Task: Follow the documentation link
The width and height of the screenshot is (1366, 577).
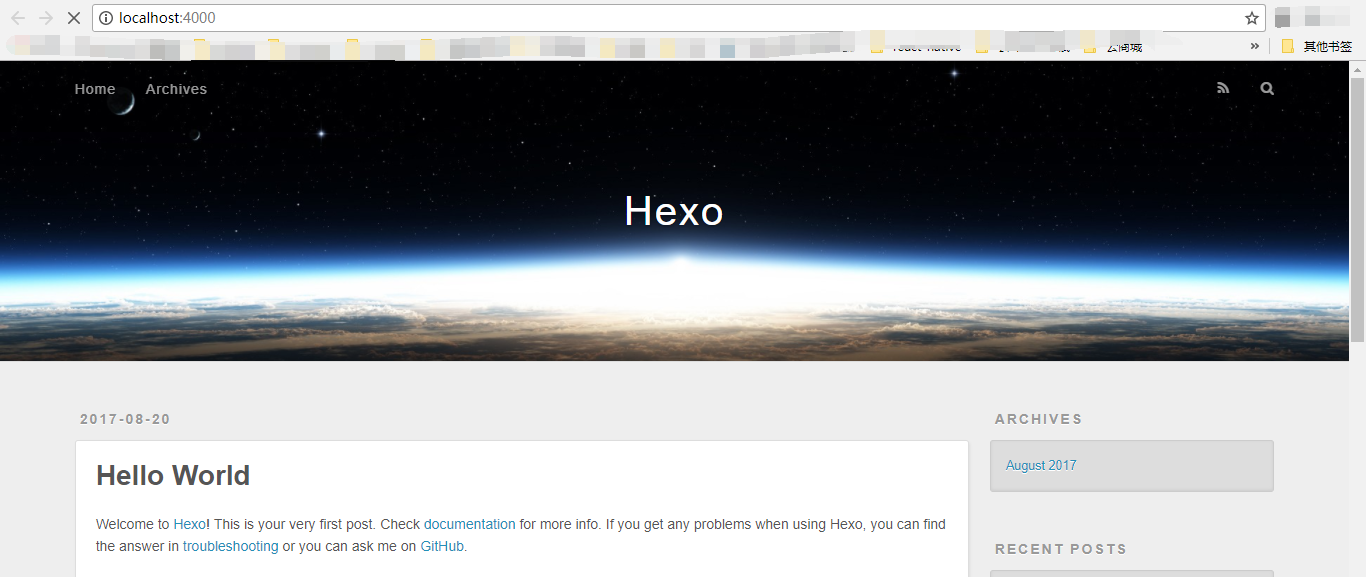Action: (x=469, y=524)
